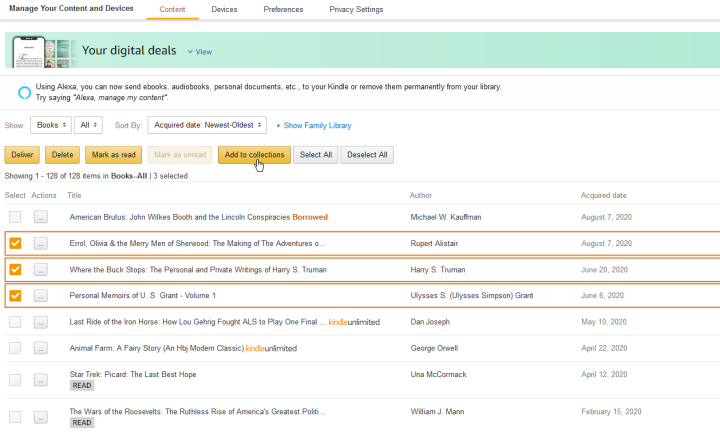This screenshot has height=432, width=720.
Task: Check the Animal Farm checkbox
Action: (x=15, y=348)
